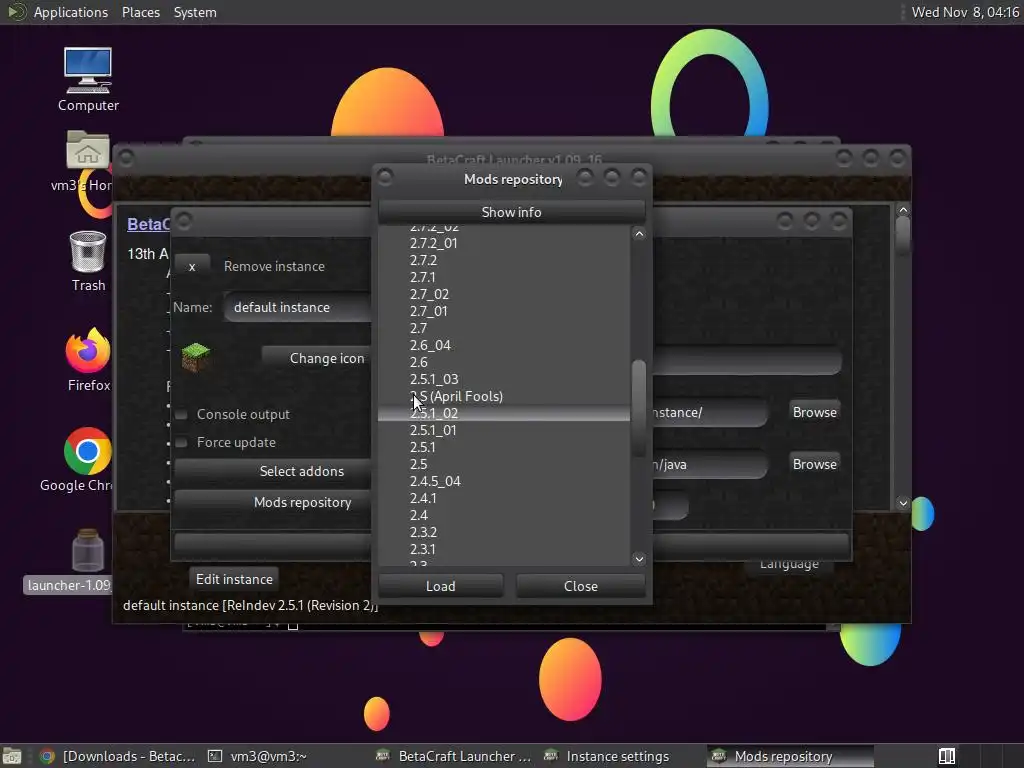Select version 2.5.1_02 in list
Screen dimensions: 1024x768
pyautogui.click(x=504, y=413)
